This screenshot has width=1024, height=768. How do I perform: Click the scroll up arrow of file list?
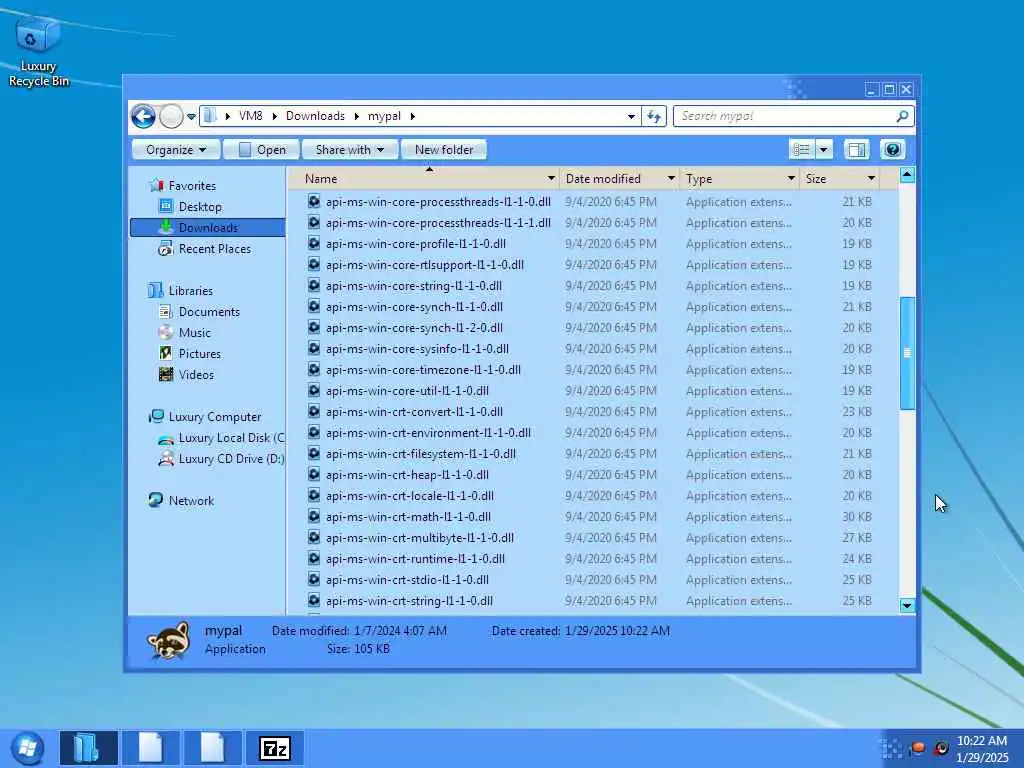click(906, 174)
